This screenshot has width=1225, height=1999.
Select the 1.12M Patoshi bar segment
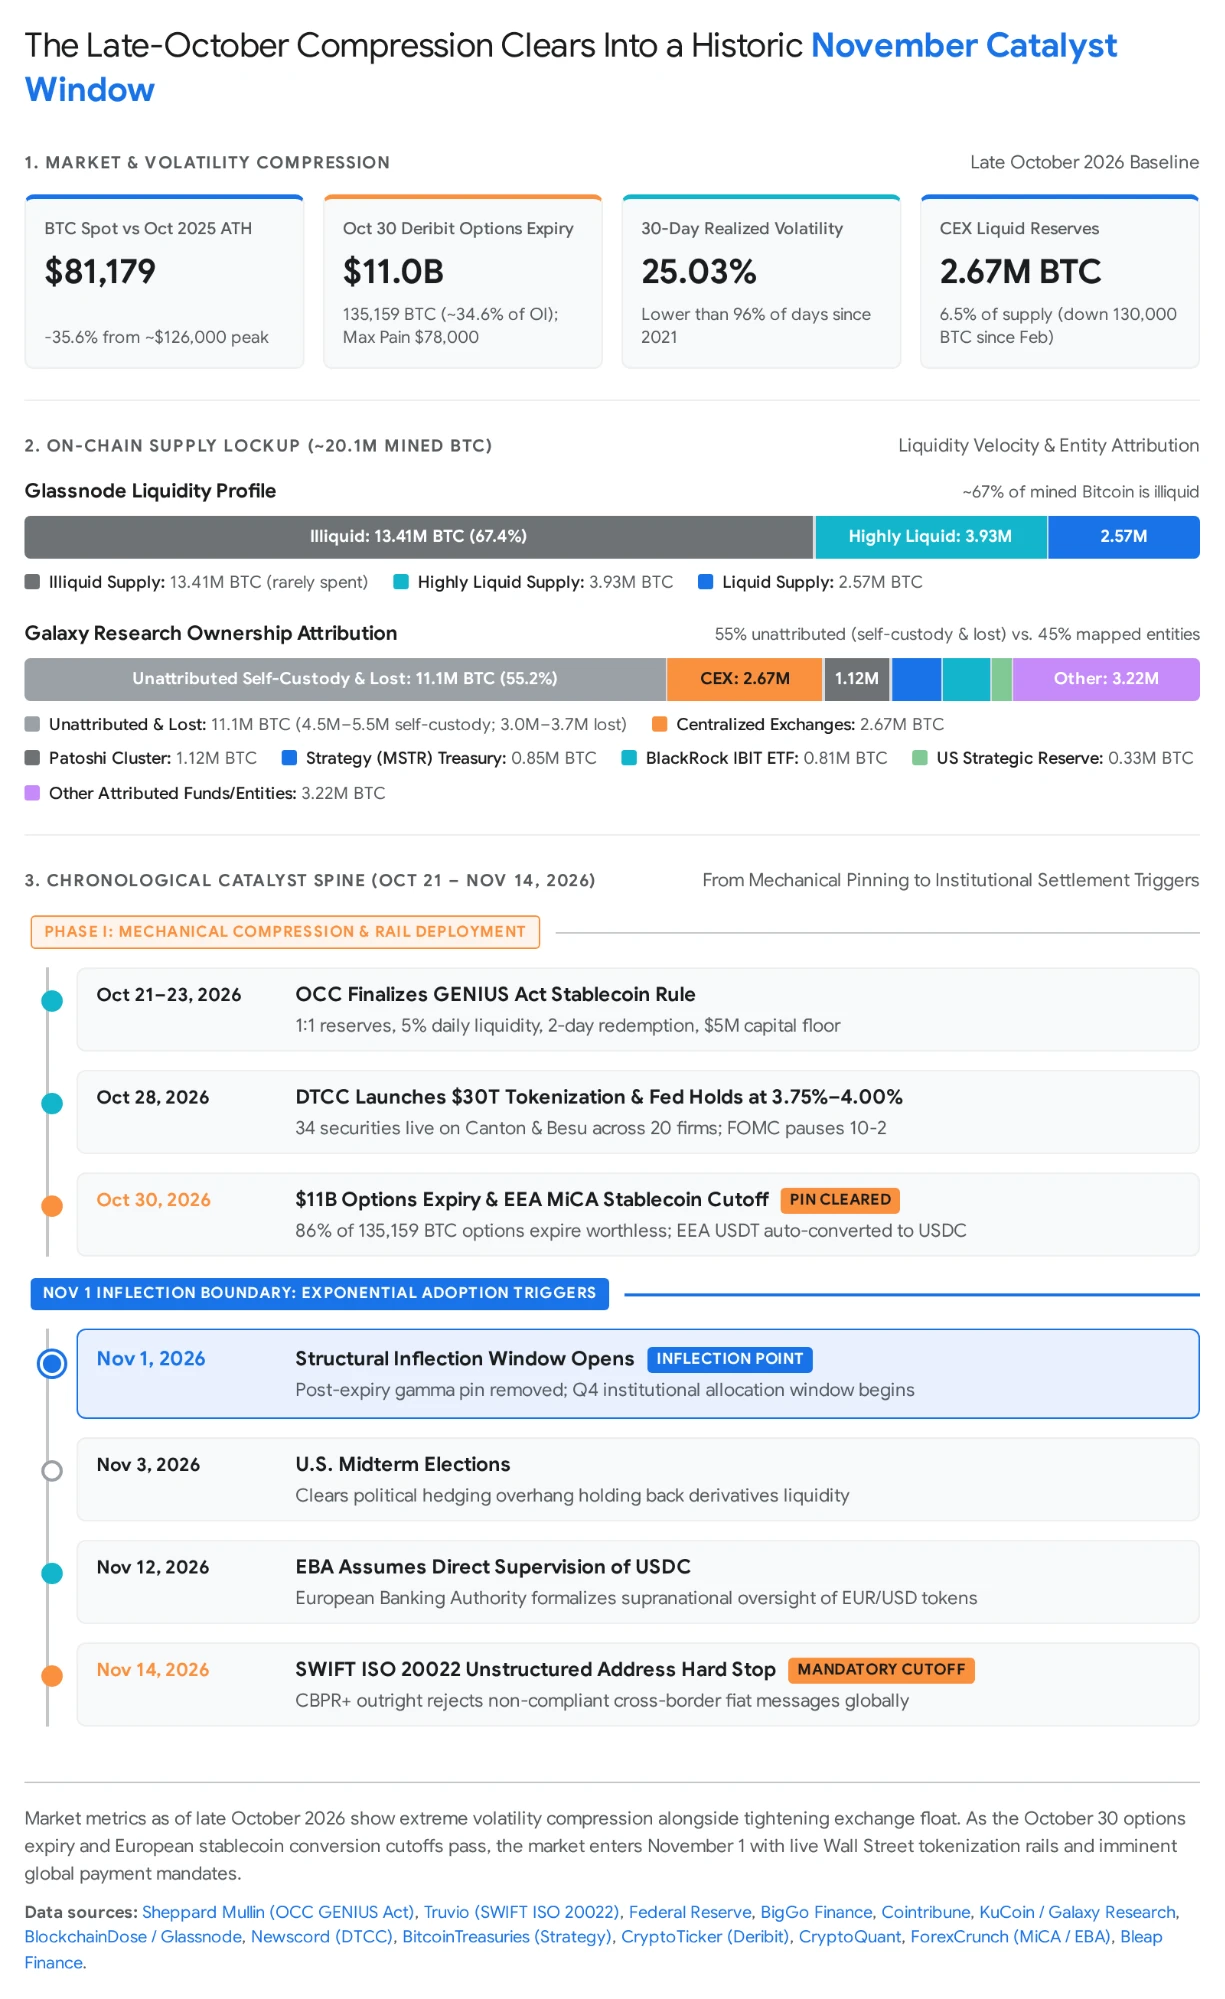point(857,679)
